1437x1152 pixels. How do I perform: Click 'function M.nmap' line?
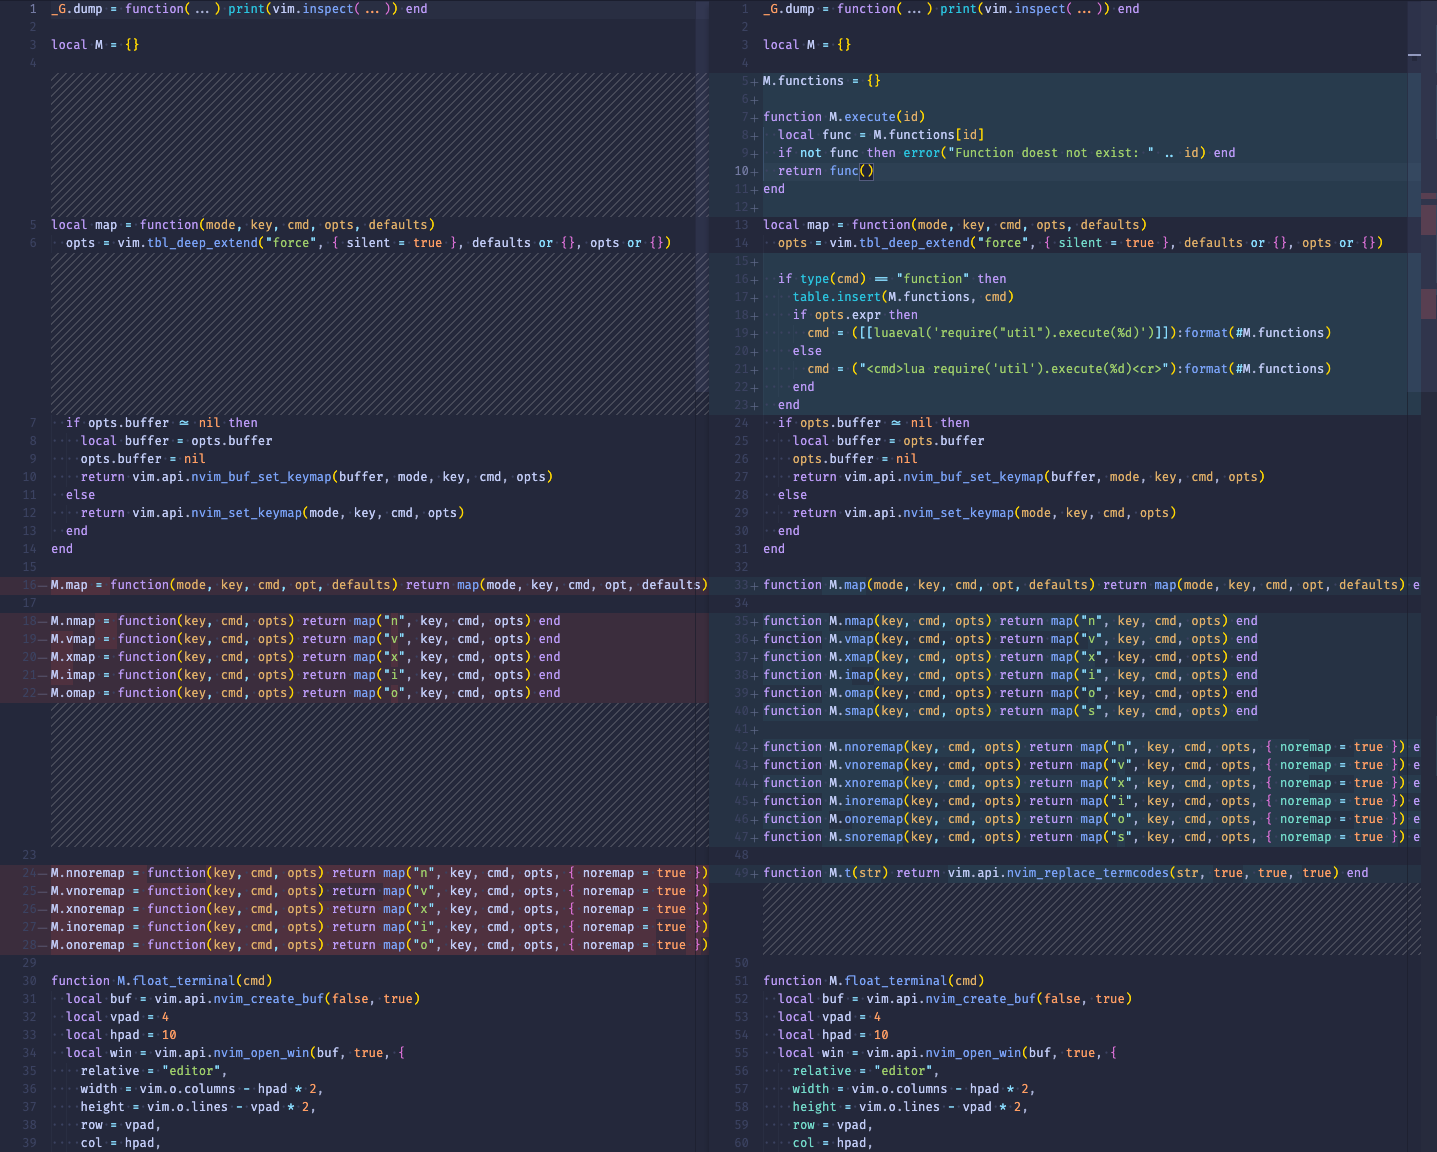click(x=1010, y=621)
